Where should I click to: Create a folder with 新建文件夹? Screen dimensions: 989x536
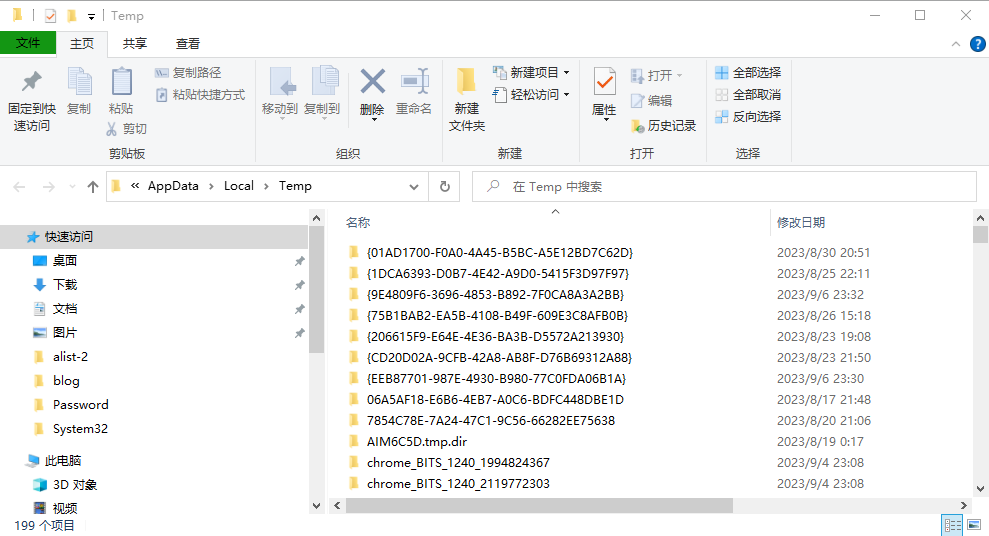[467, 99]
